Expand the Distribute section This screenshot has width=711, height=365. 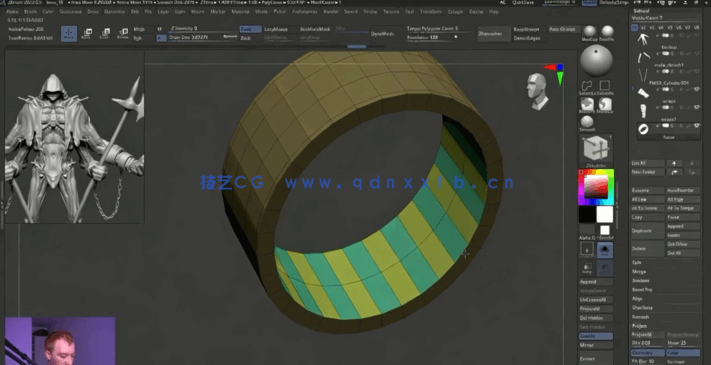[x=642, y=308]
